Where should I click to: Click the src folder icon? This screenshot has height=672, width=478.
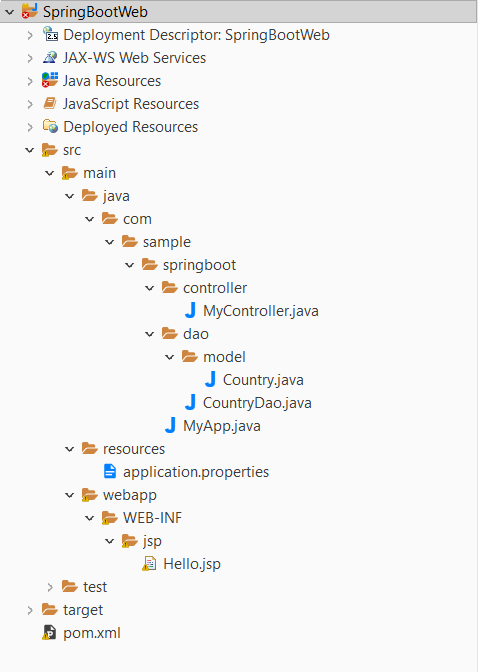tap(50, 150)
